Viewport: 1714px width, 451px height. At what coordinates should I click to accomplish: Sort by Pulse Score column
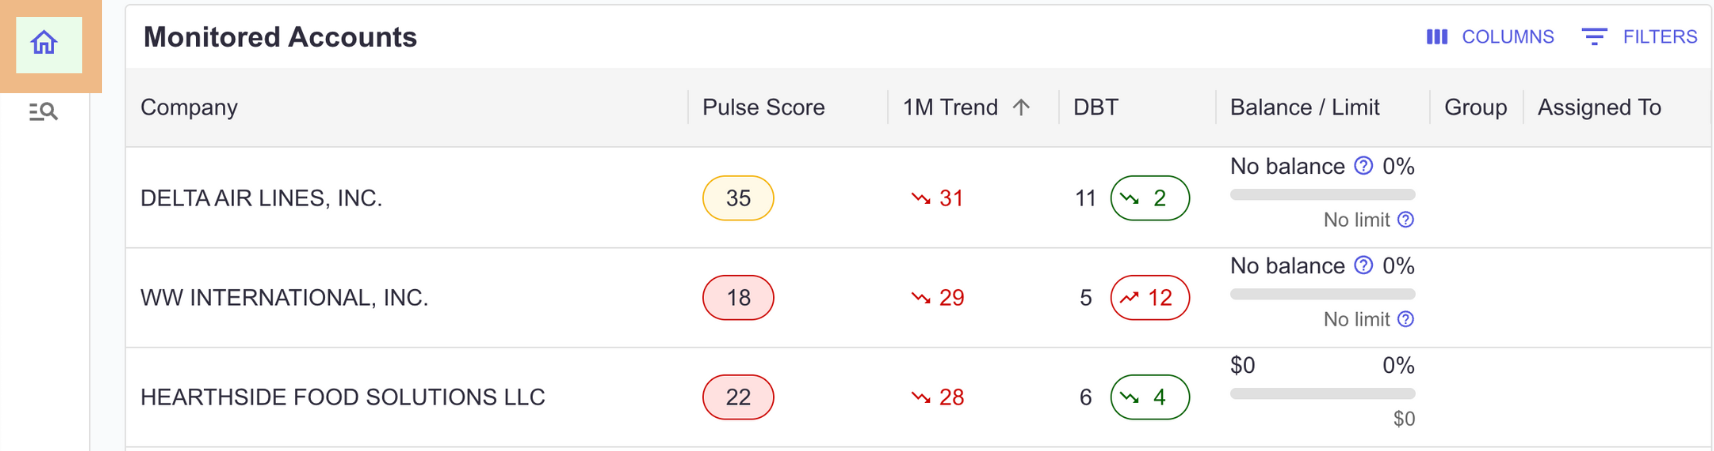click(763, 107)
